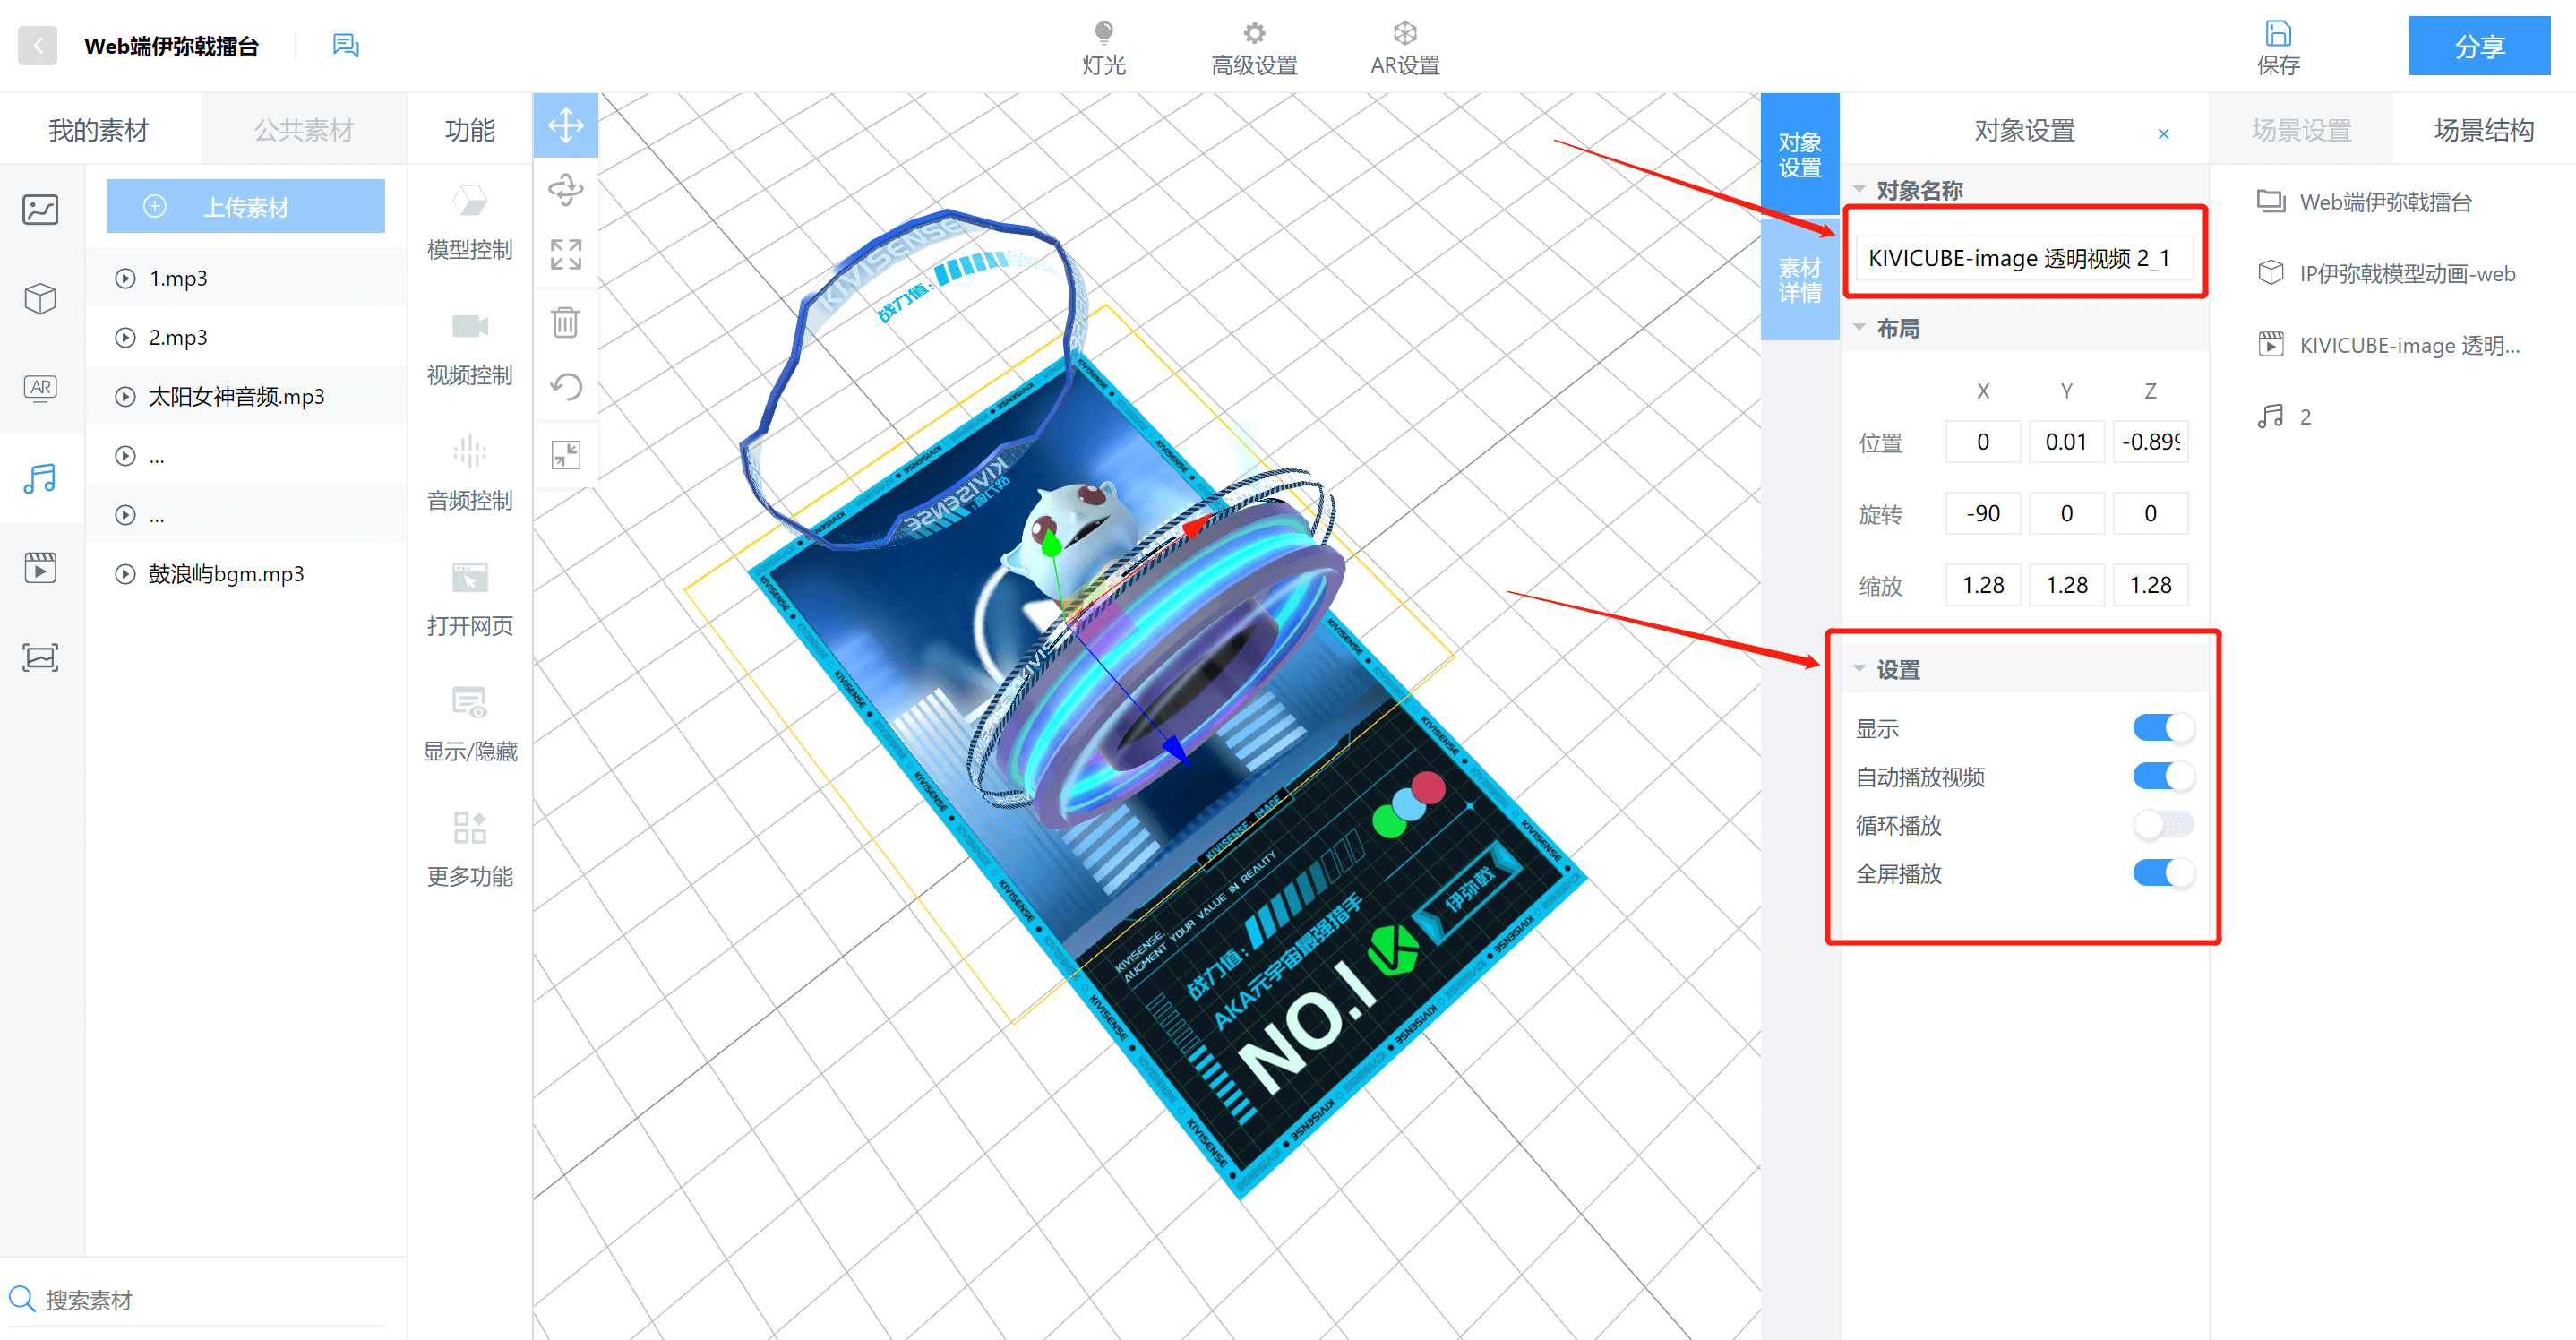Close the 对象设置 panel
The width and height of the screenshot is (2576, 1340).
tap(2163, 133)
